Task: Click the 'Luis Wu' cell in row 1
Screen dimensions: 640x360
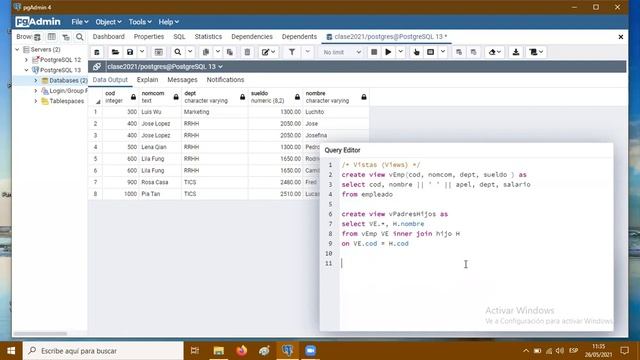Action: 160,112
